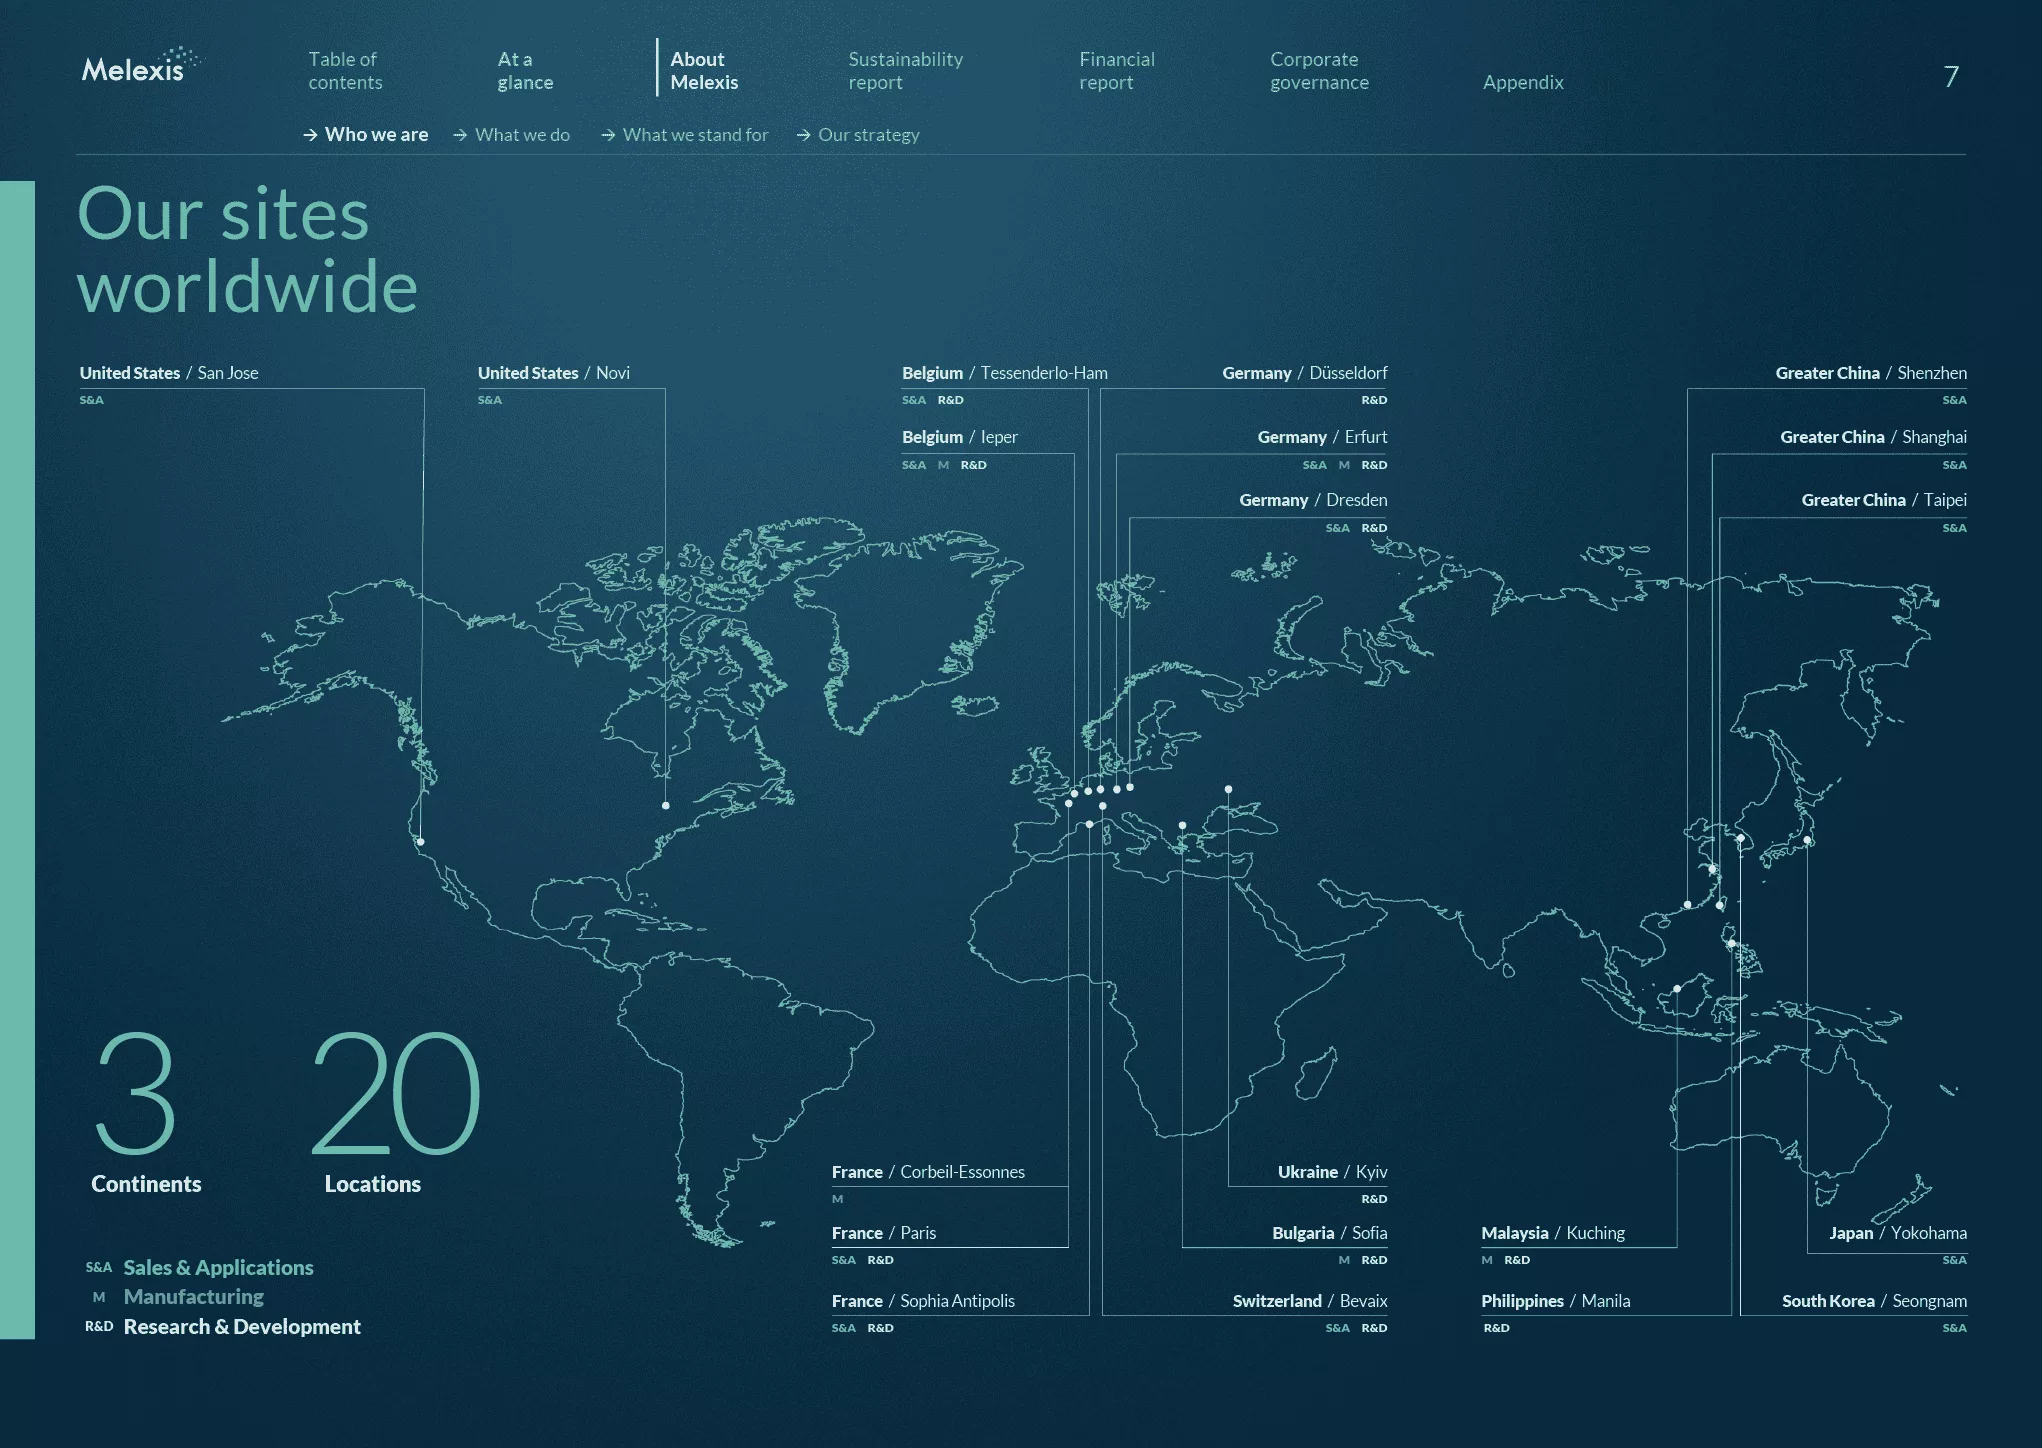
Task: Click the Sales & Applications legend entry
Action: coord(199,1268)
